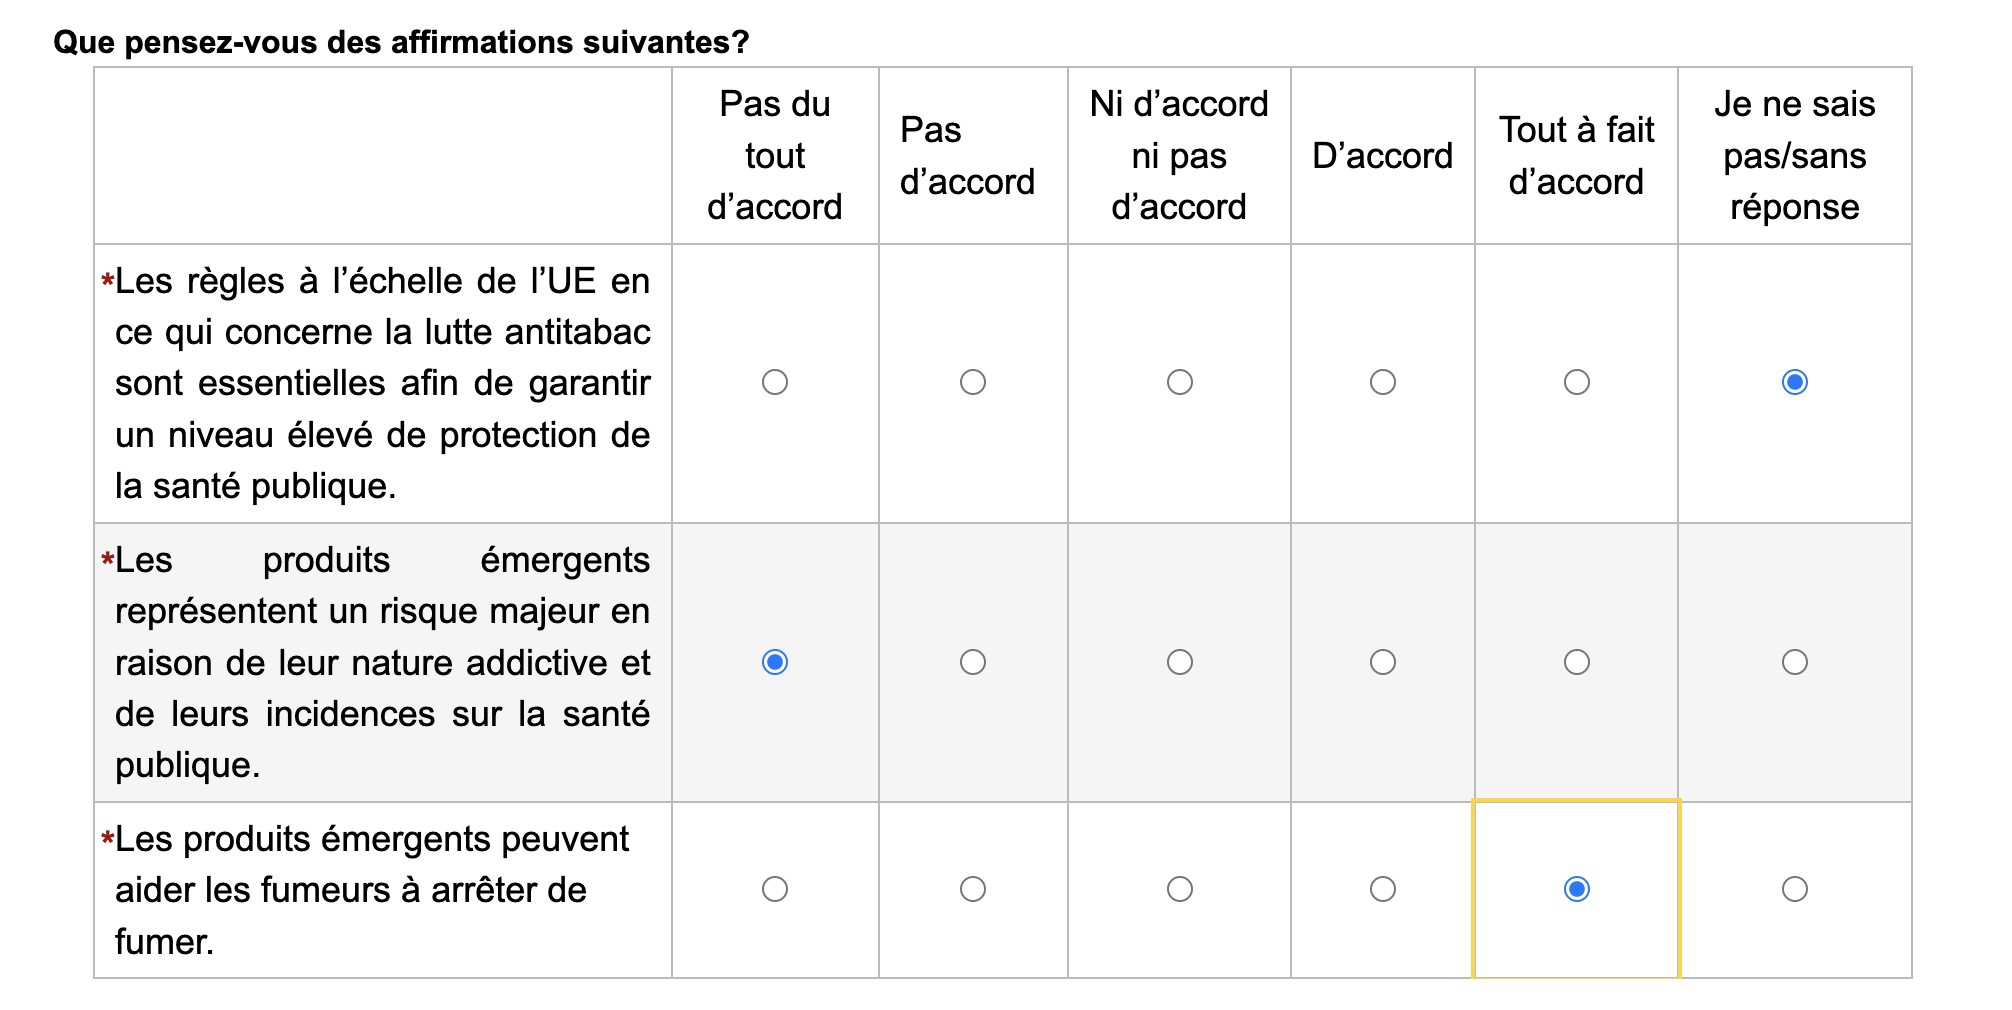Click highlighted 'Tout à fait d'accord' for arrêter de fumer
The width and height of the screenshot is (2012, 1010).
1577,889
